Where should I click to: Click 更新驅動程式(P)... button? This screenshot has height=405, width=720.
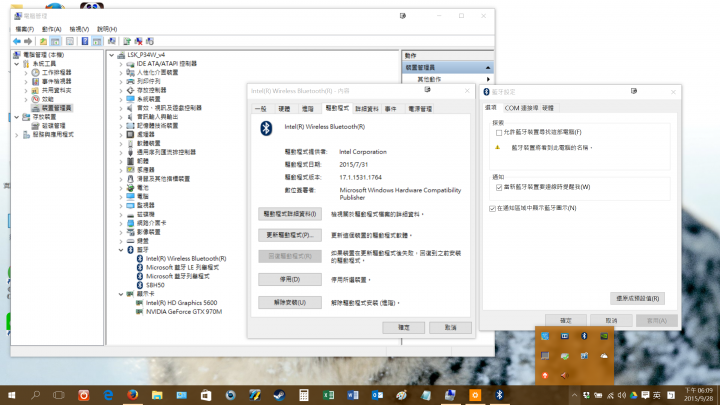pos(290,235)
